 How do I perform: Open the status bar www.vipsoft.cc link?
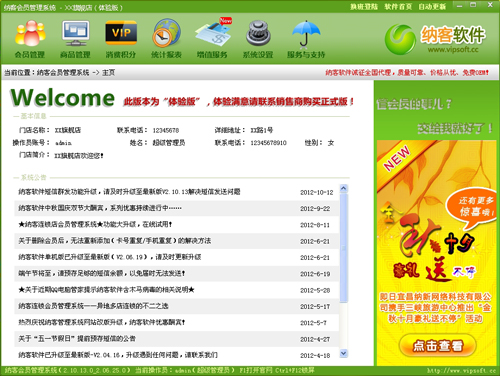click(x=461, y=371)
